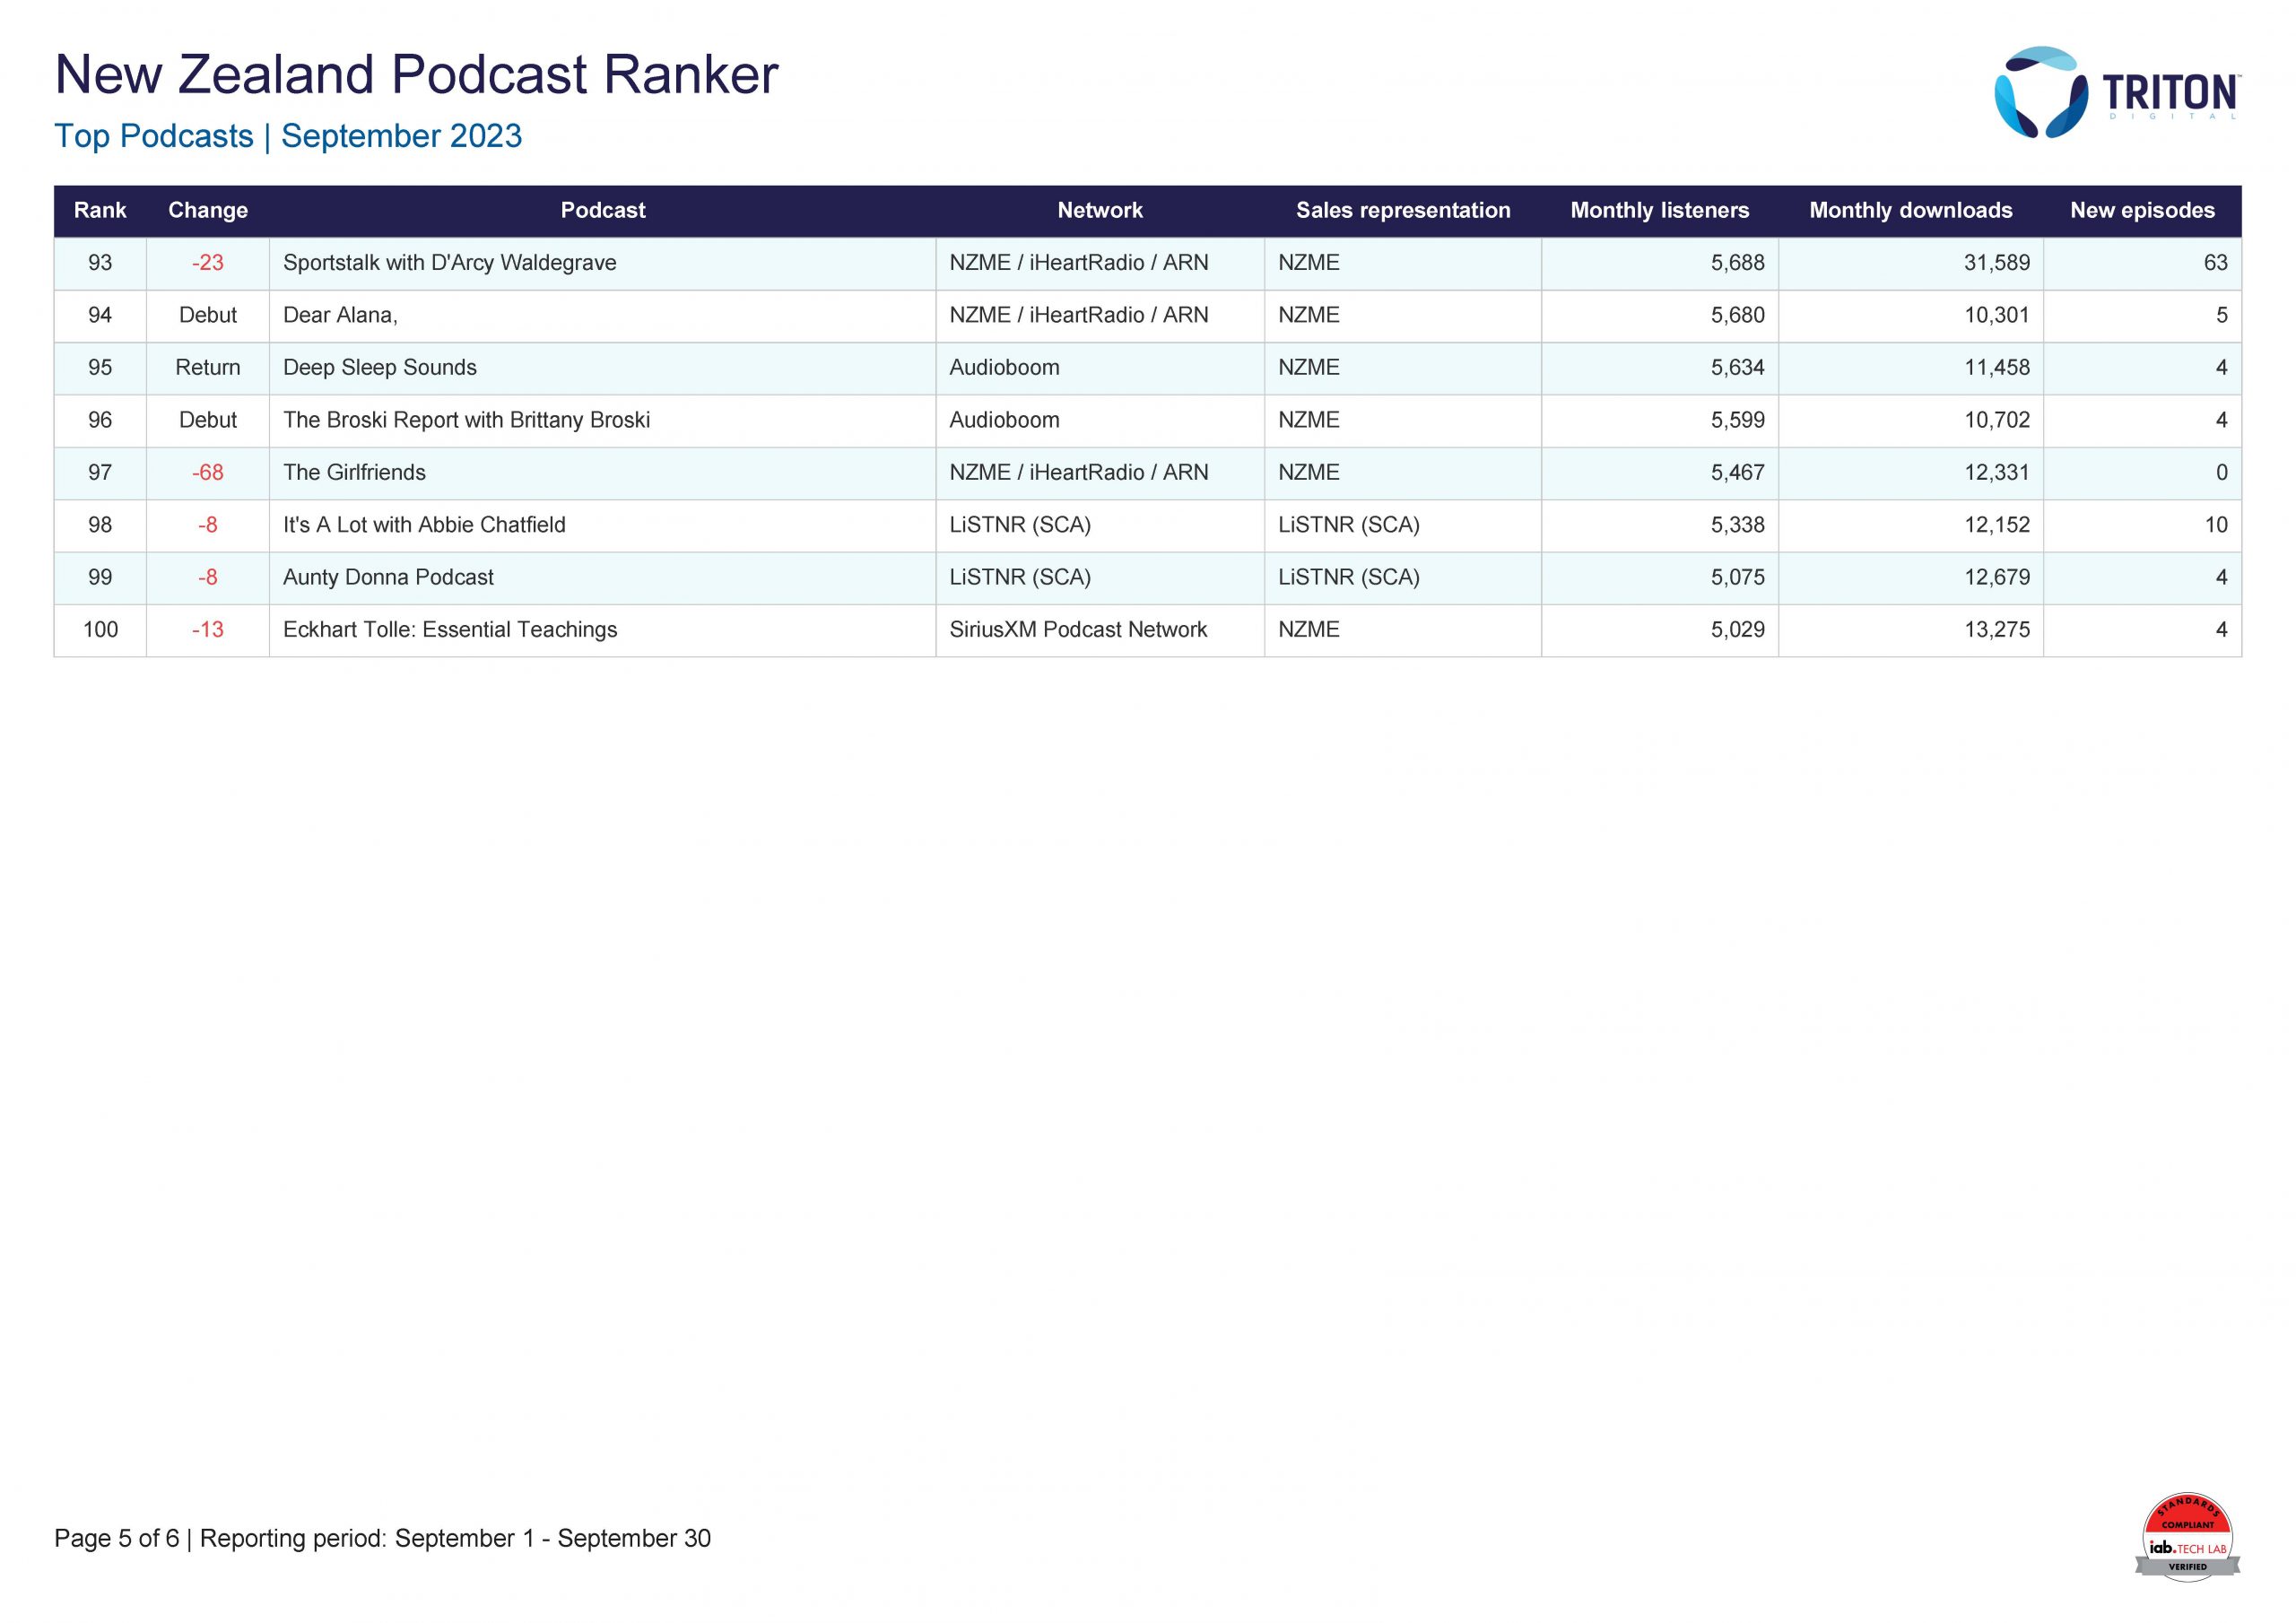Click The Girlfriends podcast name

354,472
